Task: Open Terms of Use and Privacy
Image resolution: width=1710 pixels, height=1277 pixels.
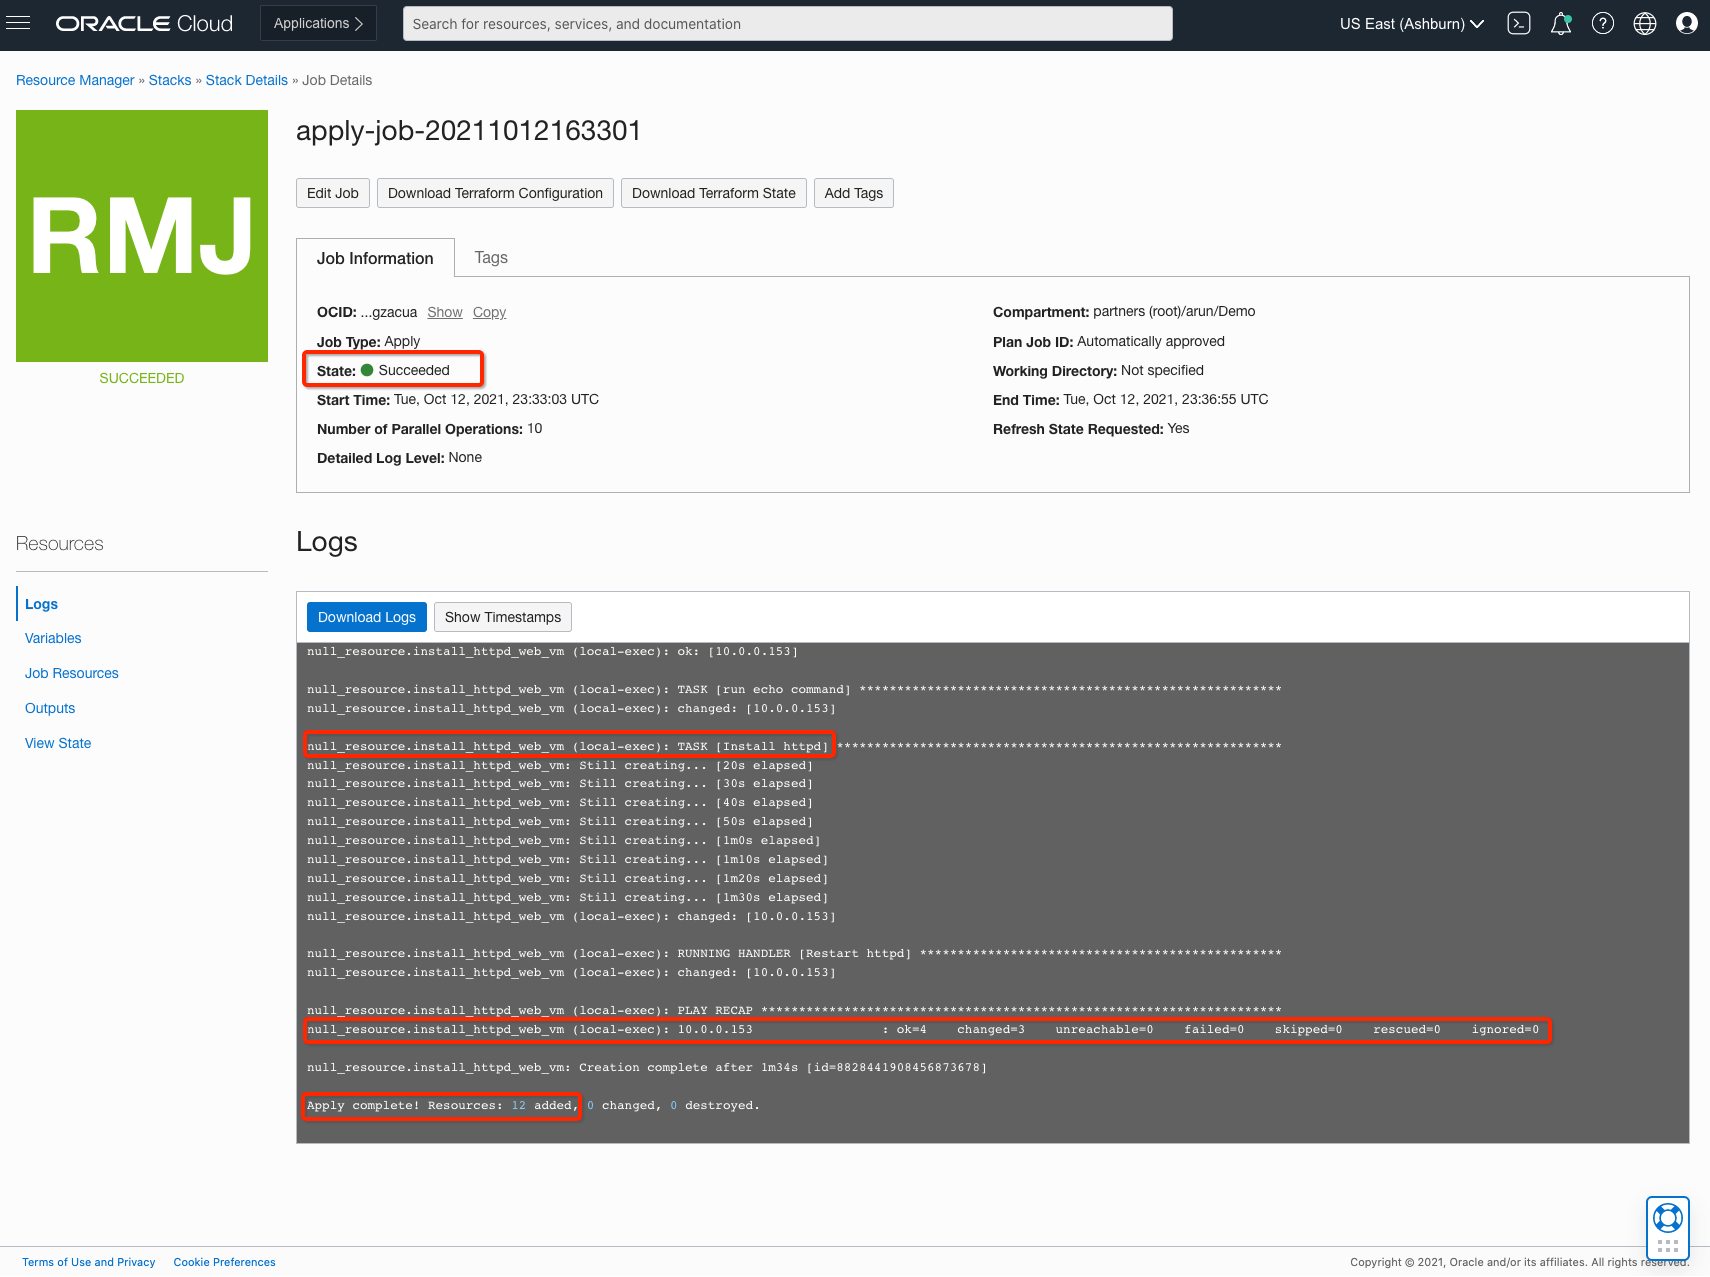Action: click(x=89, y=1262)
